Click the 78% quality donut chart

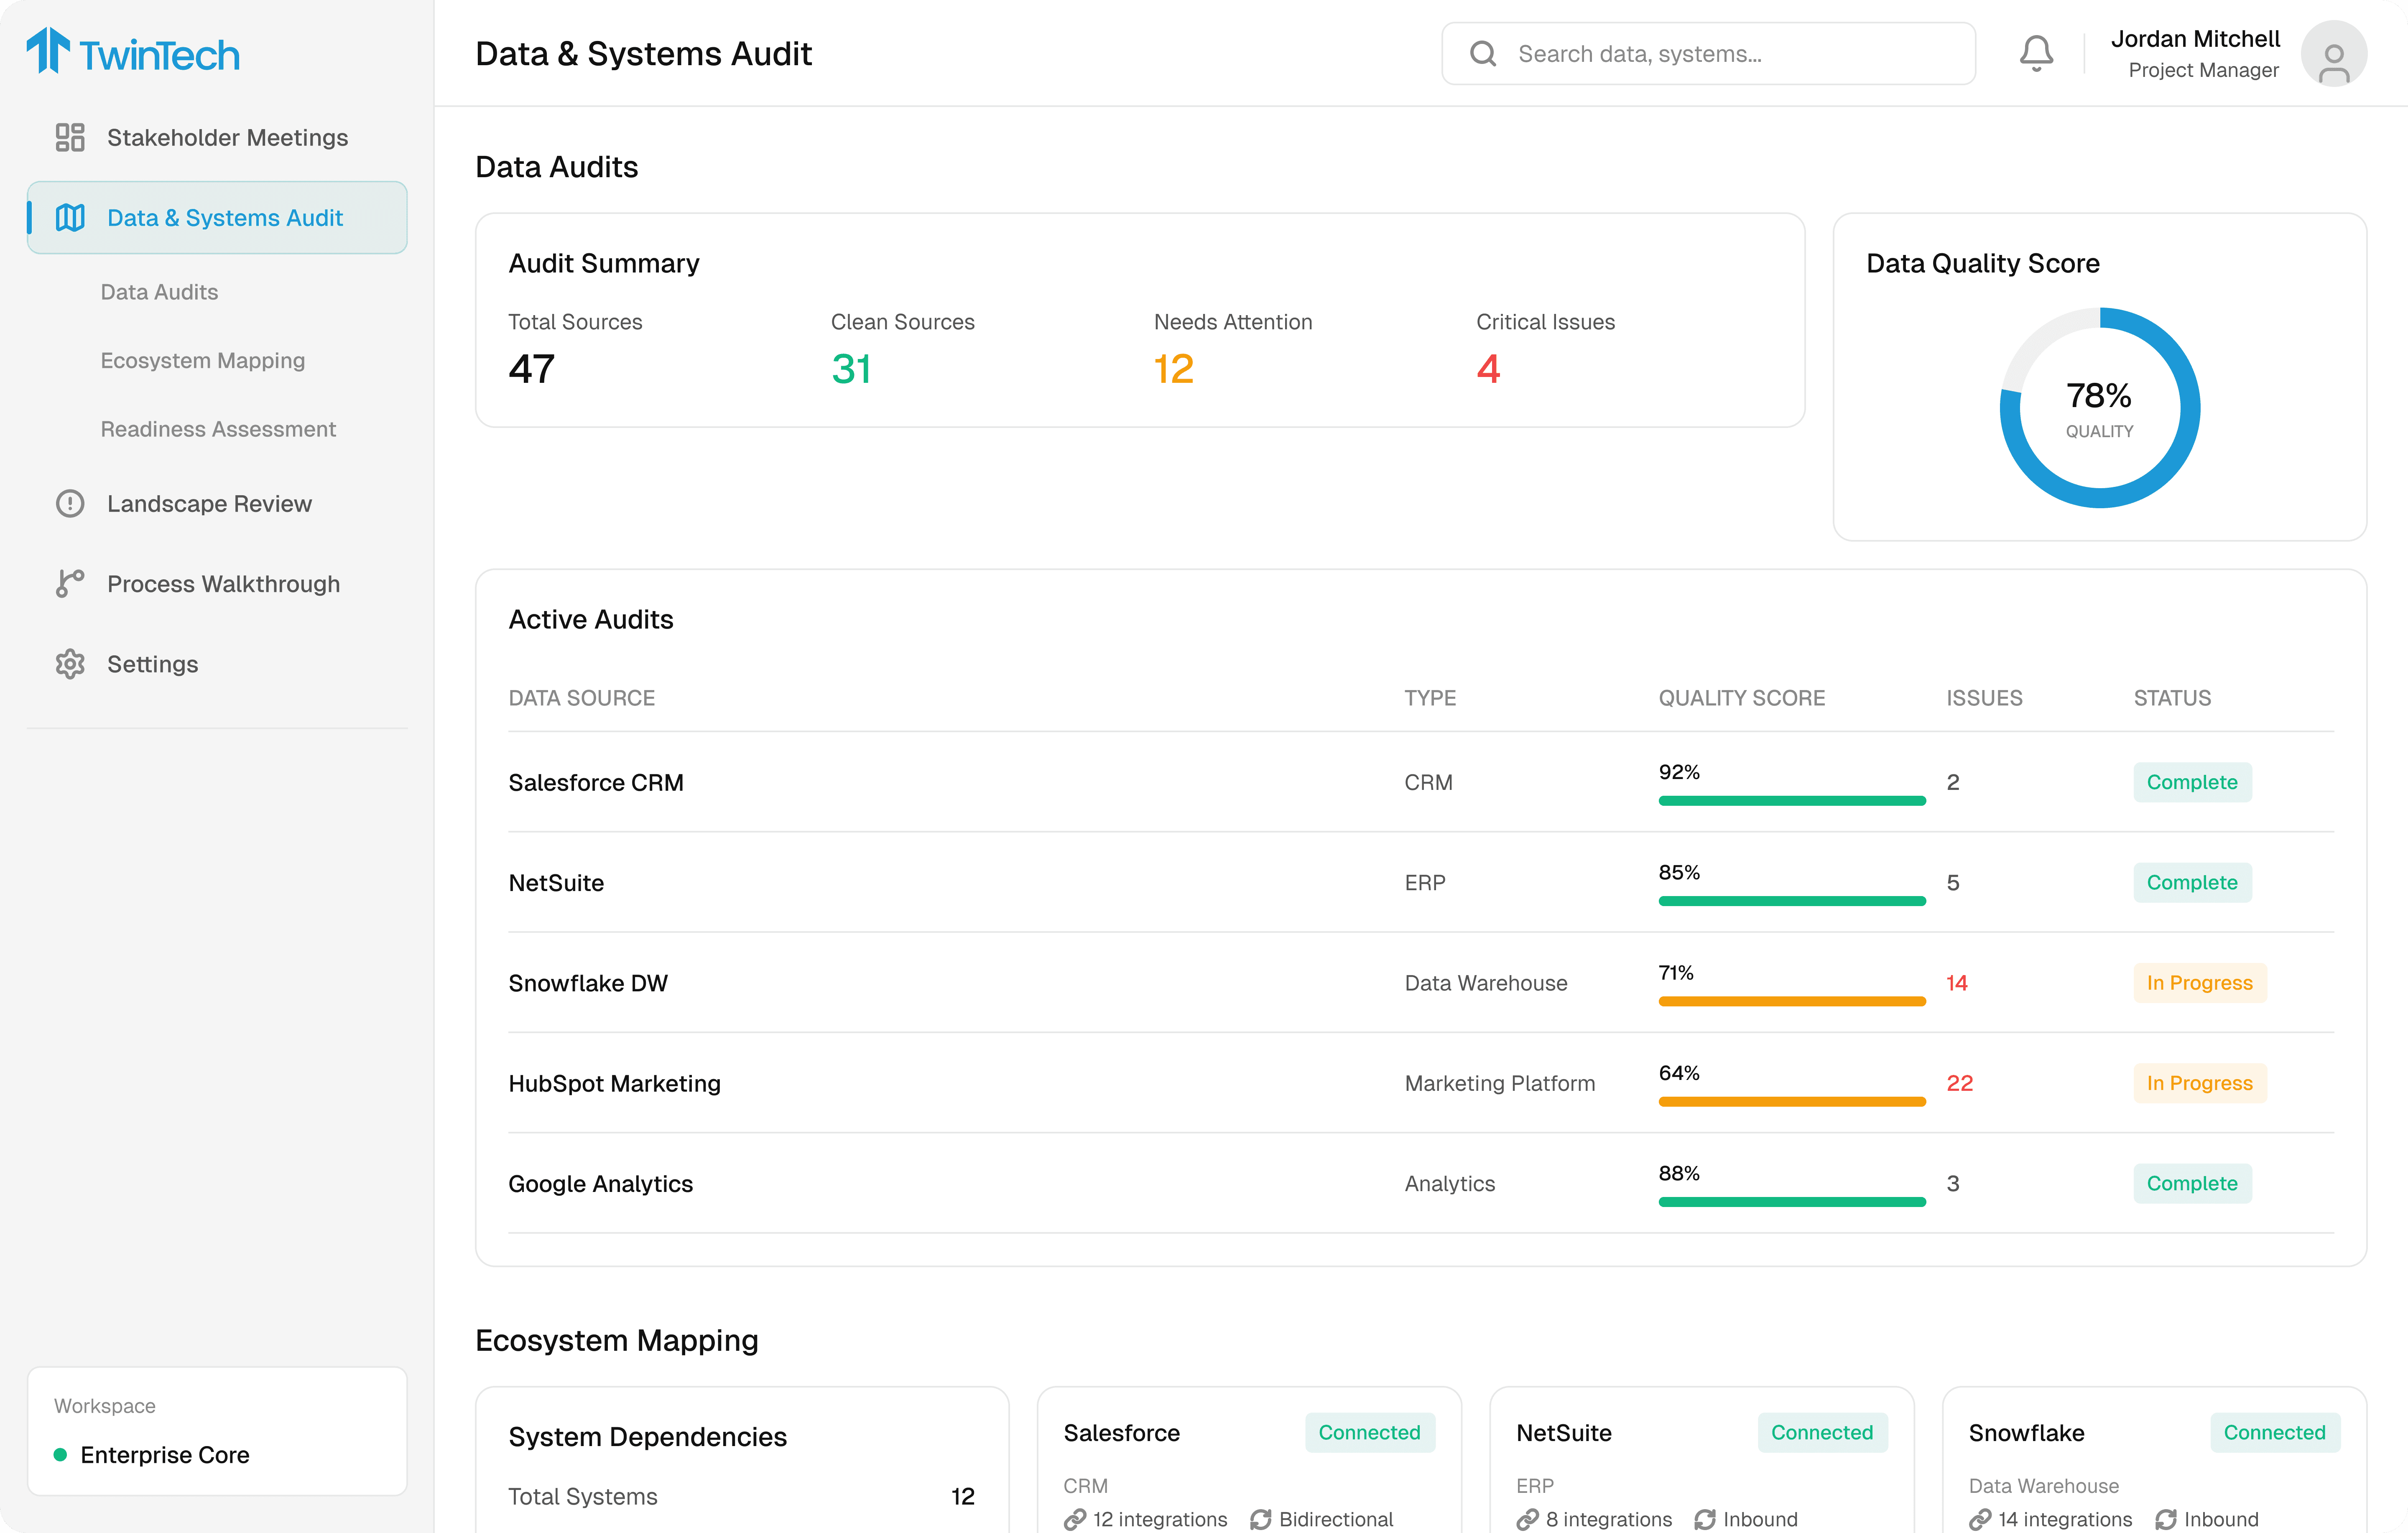(x=2099, y=408)
